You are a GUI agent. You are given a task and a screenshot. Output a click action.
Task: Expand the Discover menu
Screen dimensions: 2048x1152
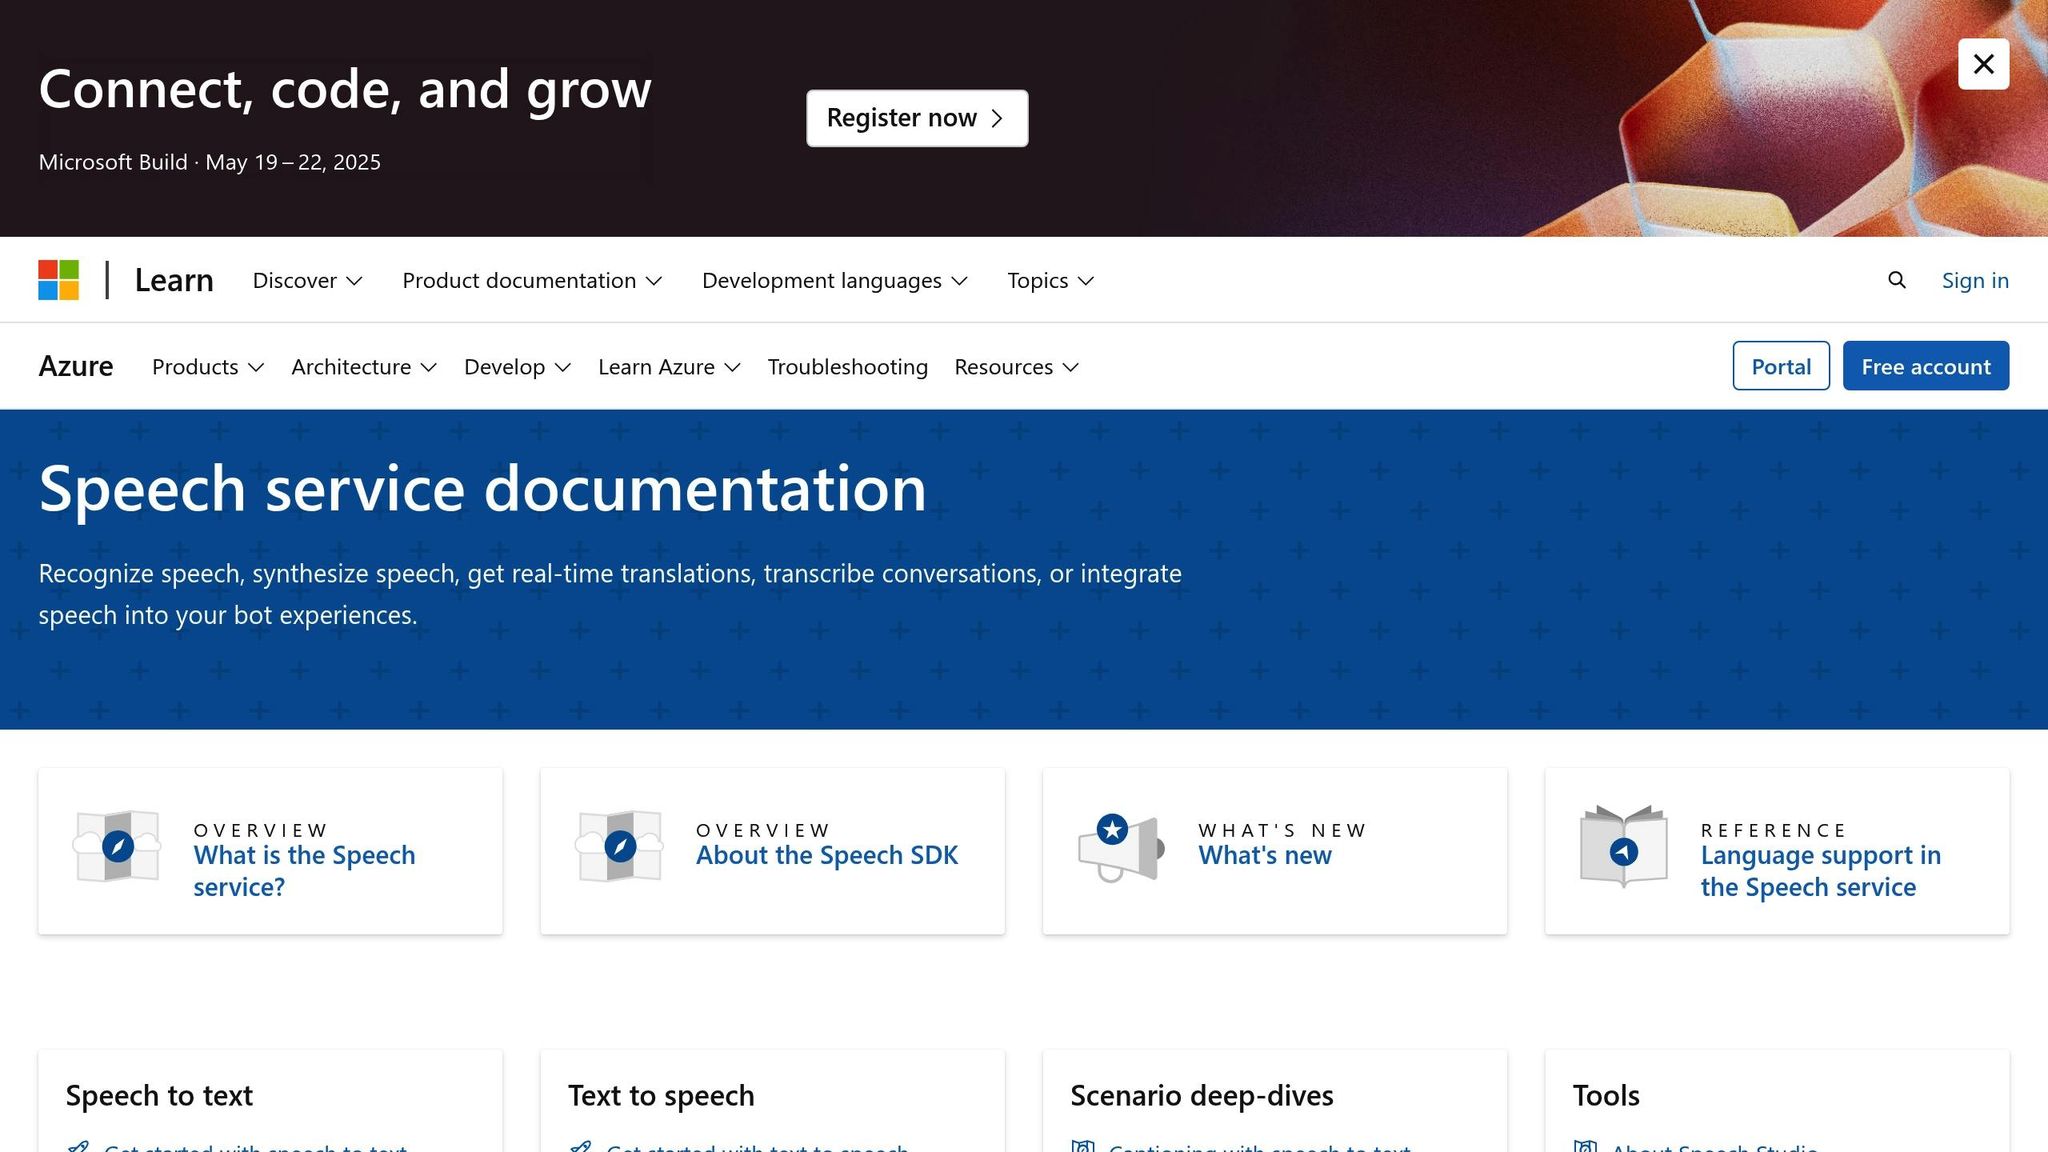(307, 280)
